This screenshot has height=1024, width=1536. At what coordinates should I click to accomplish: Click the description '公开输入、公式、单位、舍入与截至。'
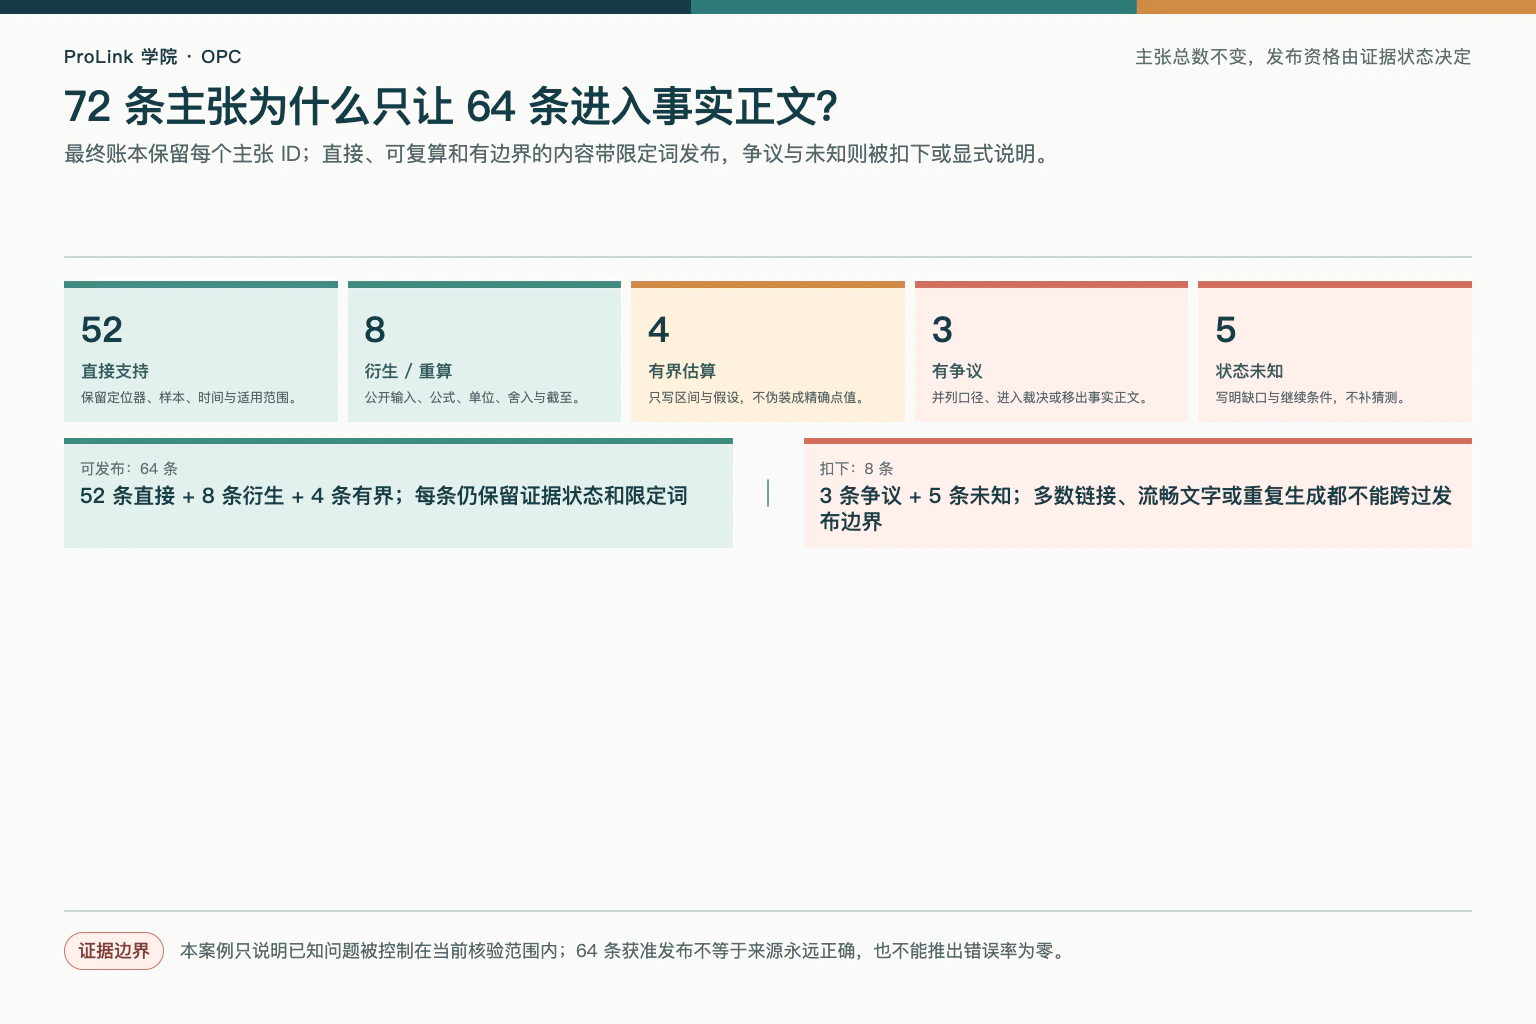click(475, 398)
